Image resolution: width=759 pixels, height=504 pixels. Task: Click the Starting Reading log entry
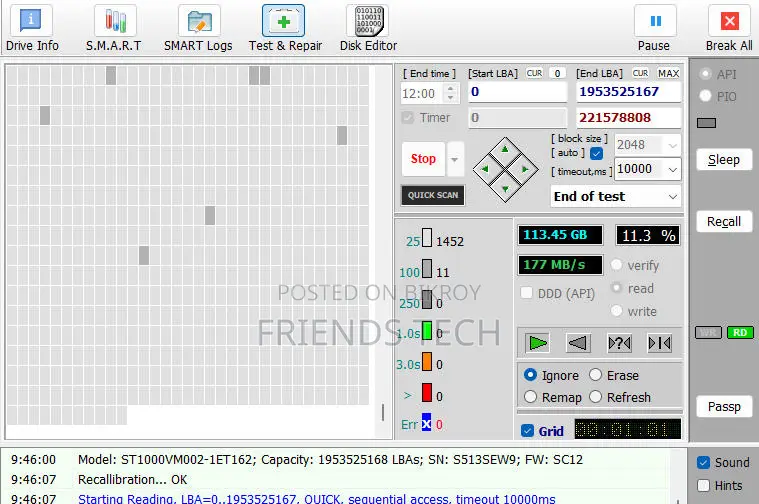point(317,498)
